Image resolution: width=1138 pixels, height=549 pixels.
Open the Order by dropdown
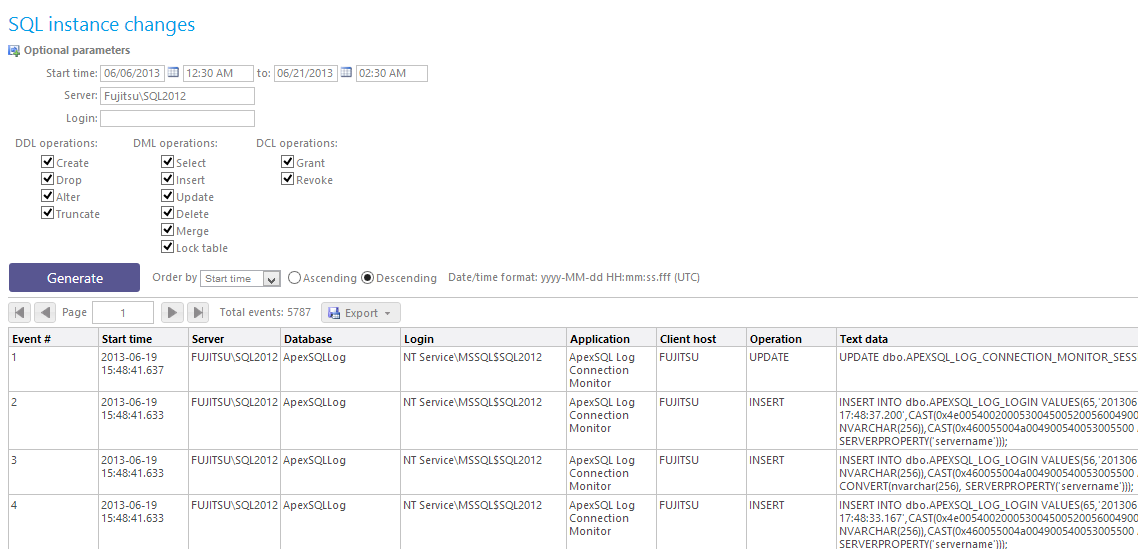240,278
